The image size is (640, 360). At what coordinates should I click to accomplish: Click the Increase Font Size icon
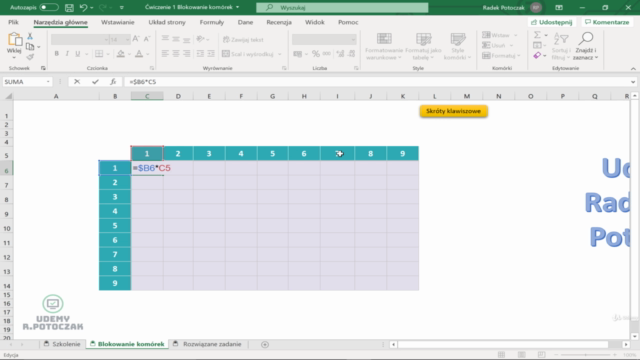click(x=136, y=39)
